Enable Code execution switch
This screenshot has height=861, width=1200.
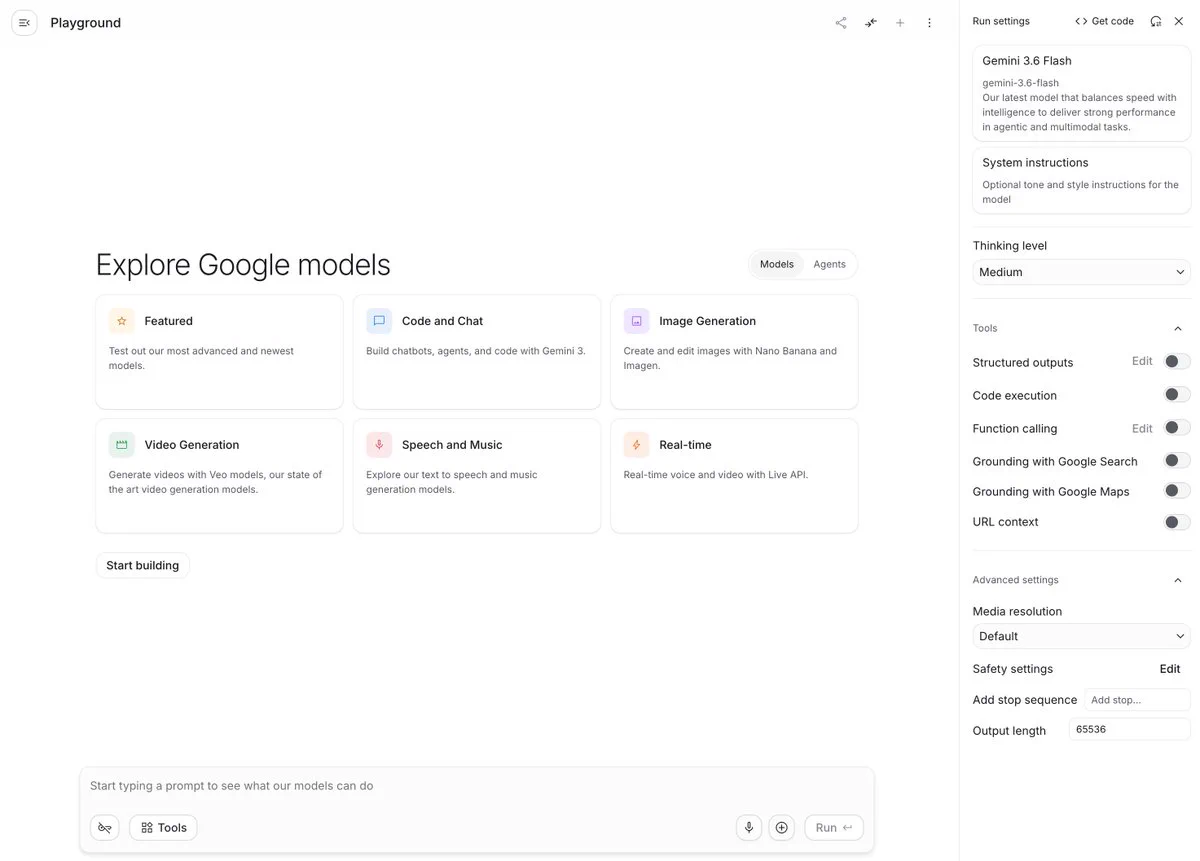point(1177,395)
